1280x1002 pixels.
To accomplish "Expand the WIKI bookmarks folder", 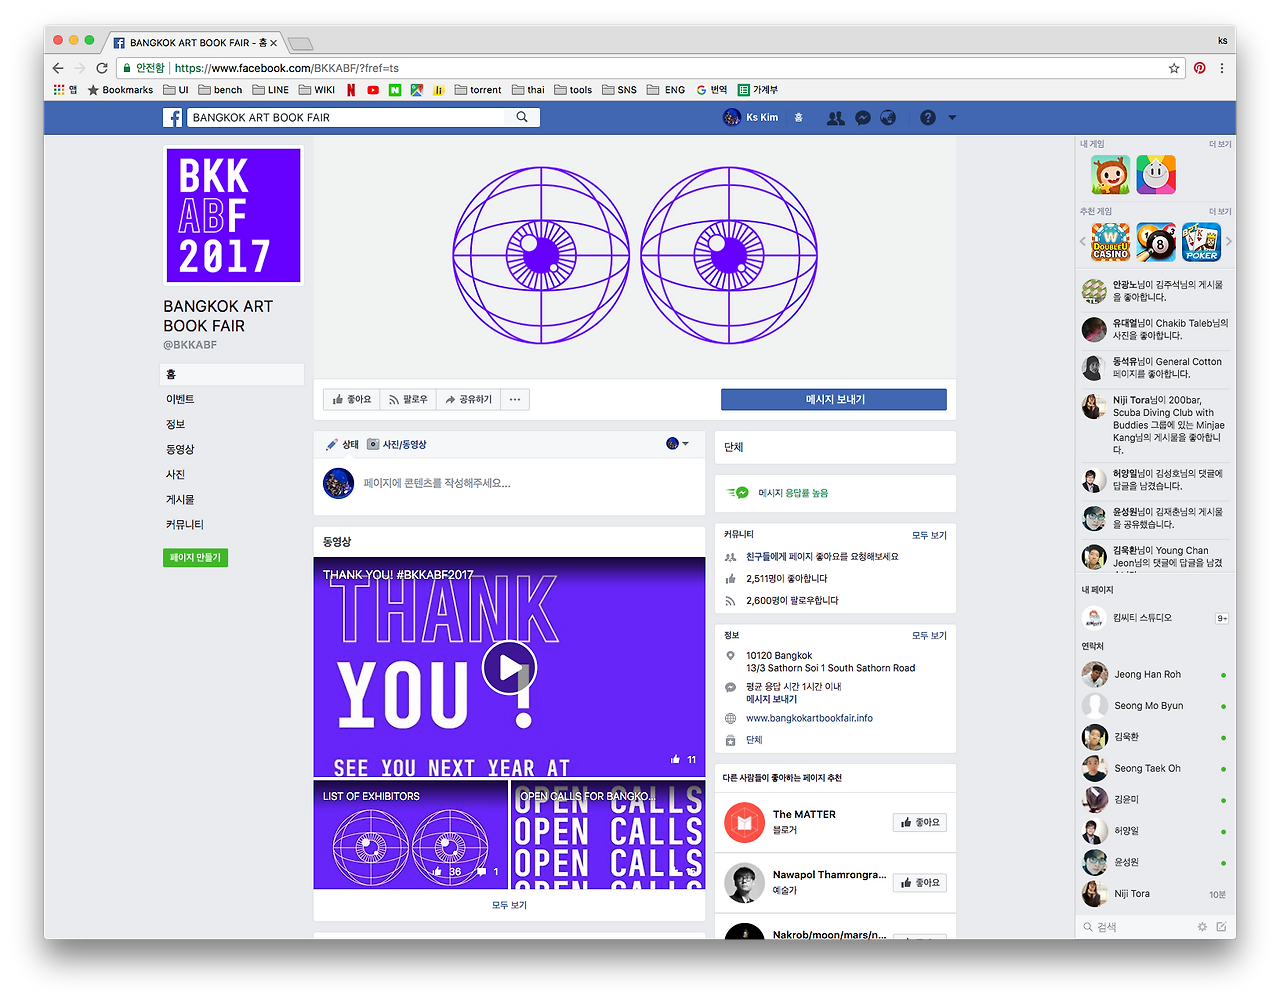I will pyautogui.click(x=317, y=90).
